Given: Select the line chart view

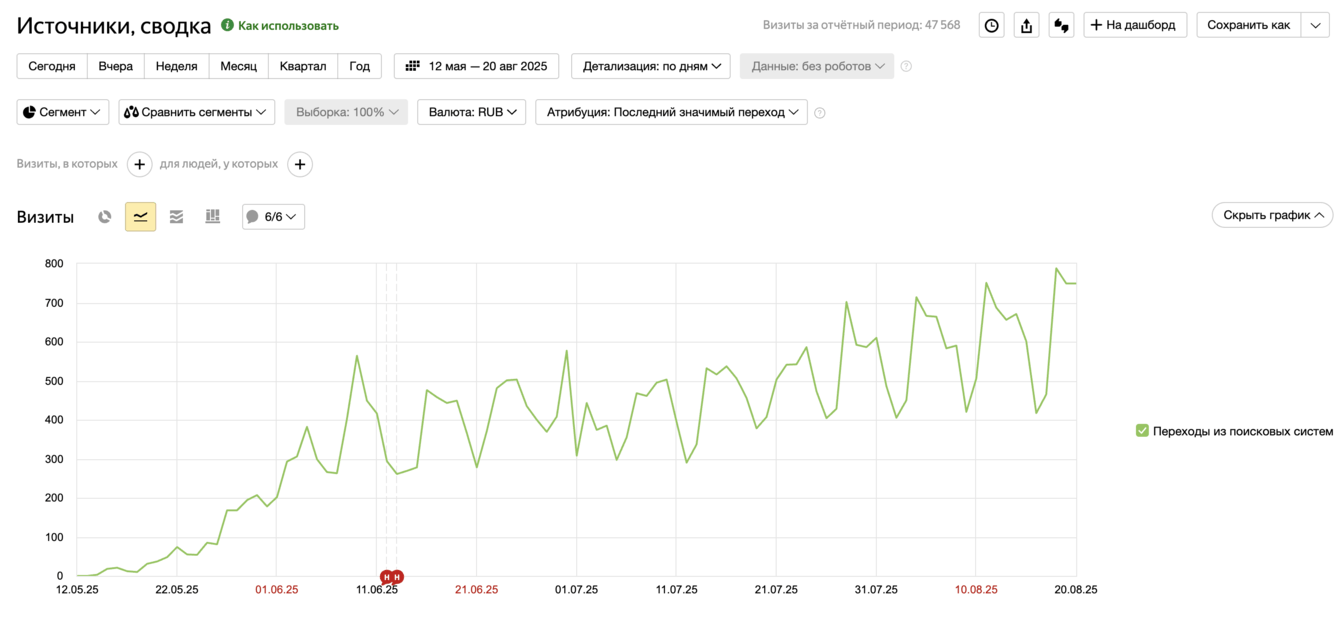Looking at the screenshot, I should click(x=140, y=216).
